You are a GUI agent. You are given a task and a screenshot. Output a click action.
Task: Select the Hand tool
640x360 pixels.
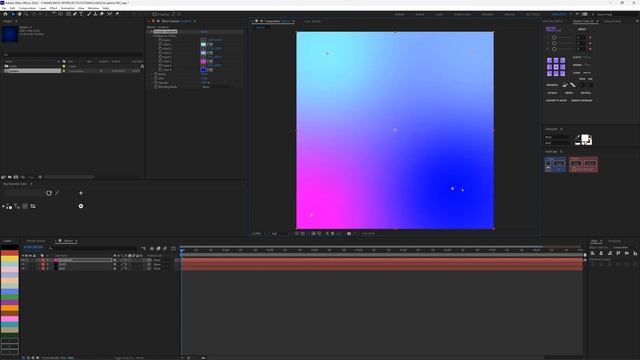19,14
